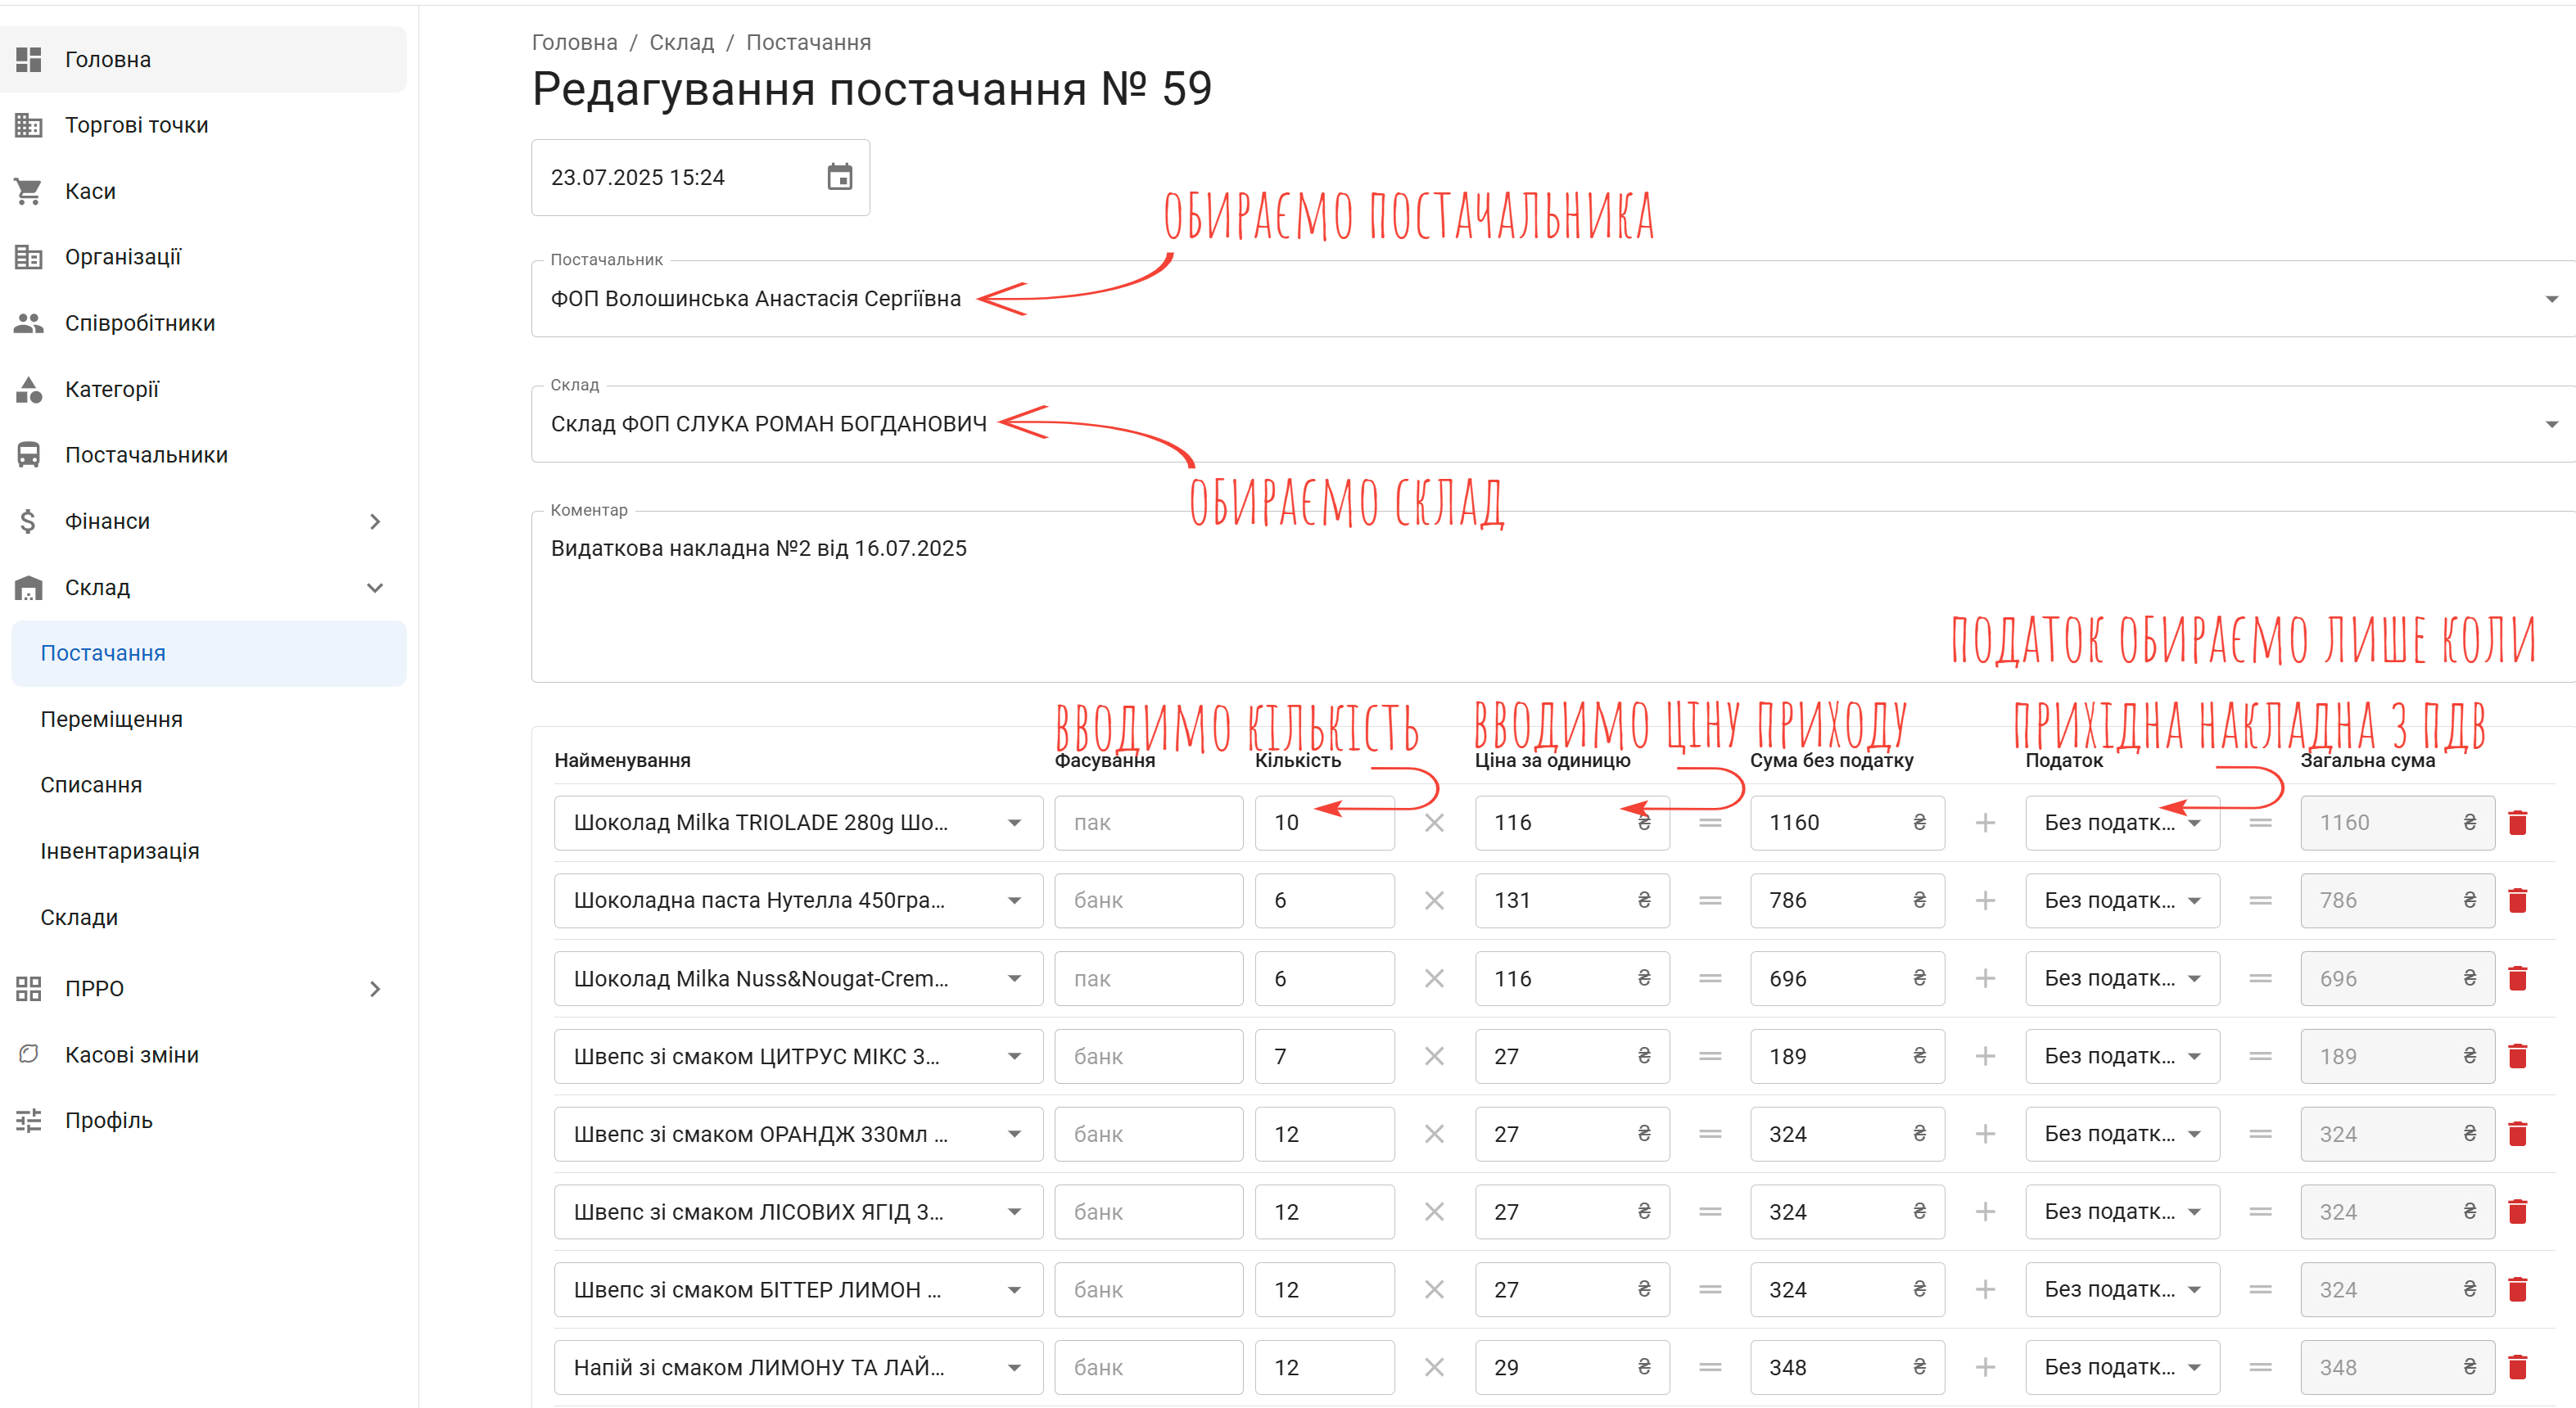Click the Співробітники people icon
The width and height of the screenshot is (2576, 1408).
pyautogui.click(x=28, y=323)
